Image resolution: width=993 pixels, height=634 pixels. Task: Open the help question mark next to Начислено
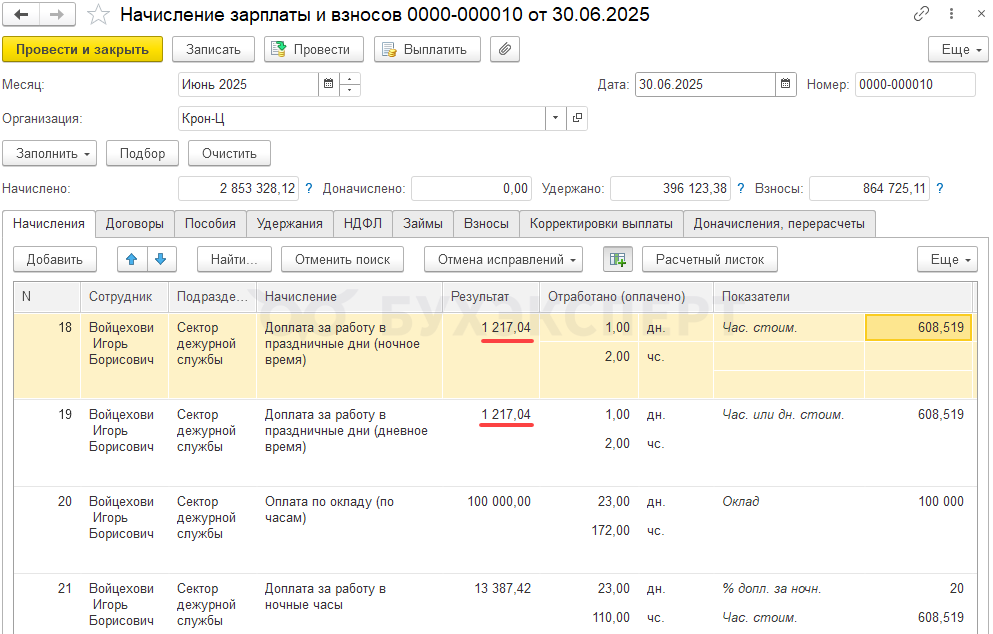[x=309, y=188]
